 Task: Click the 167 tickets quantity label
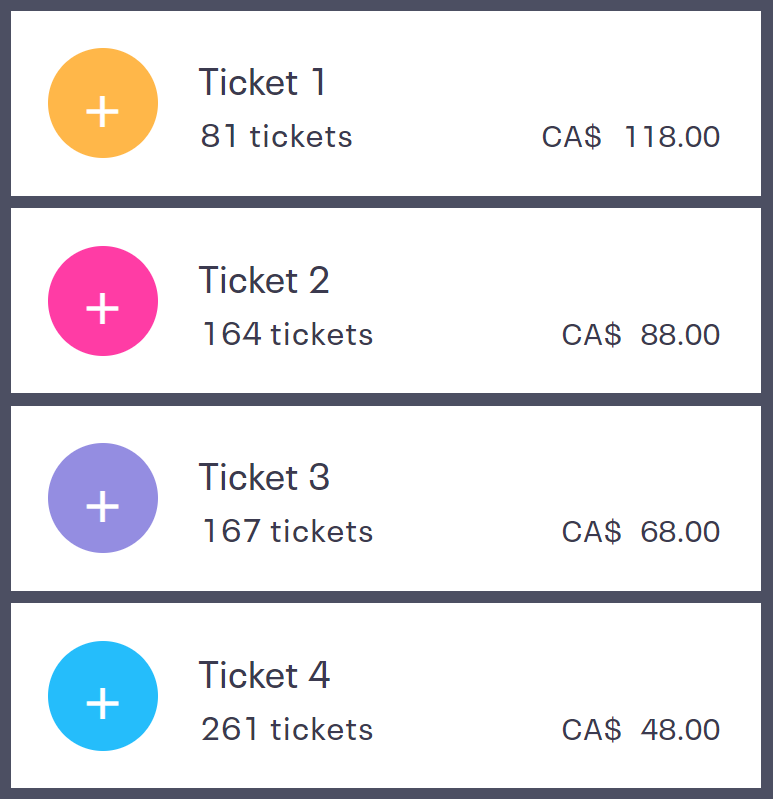click(x=287, y=531)
